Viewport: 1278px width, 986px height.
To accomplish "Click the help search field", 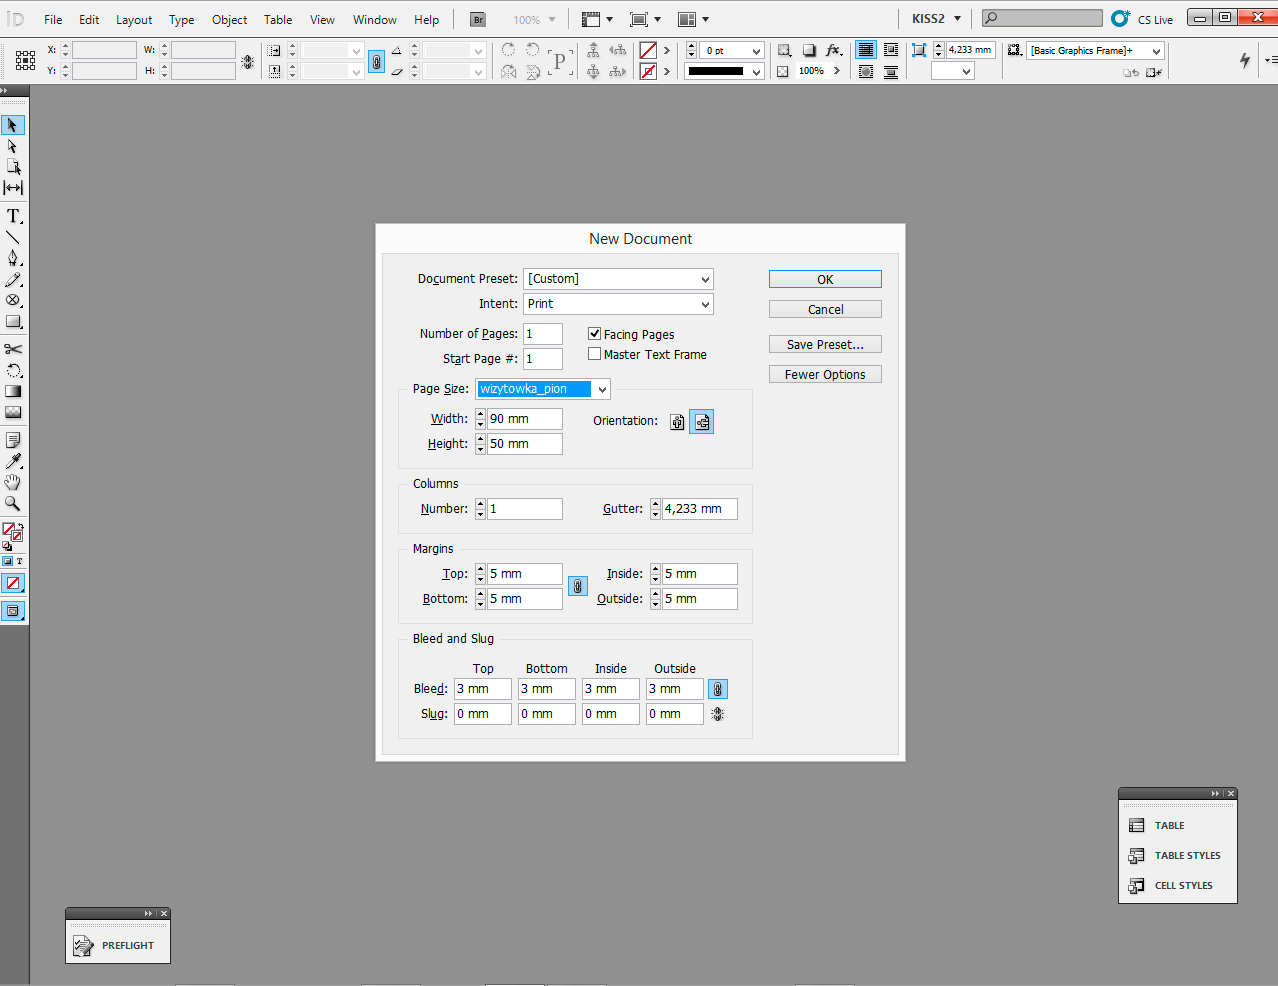I will pyautogui.click(x=1043, y=18).
